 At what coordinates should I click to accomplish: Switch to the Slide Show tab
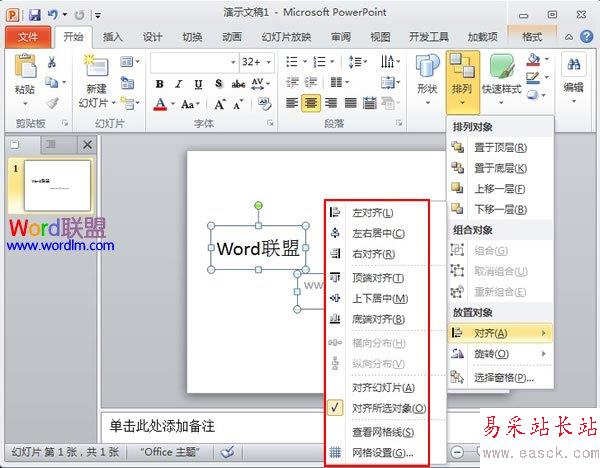(286, 37)
